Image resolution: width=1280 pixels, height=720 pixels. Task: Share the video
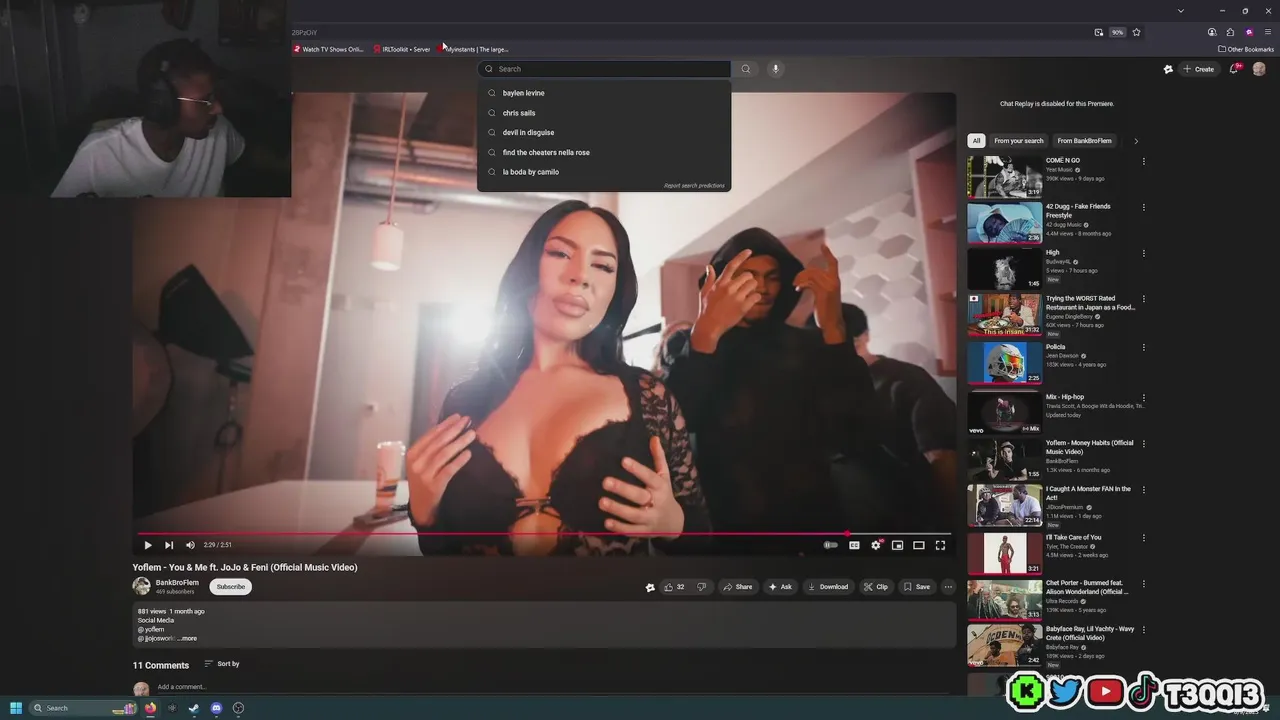[x=738, y=587]
